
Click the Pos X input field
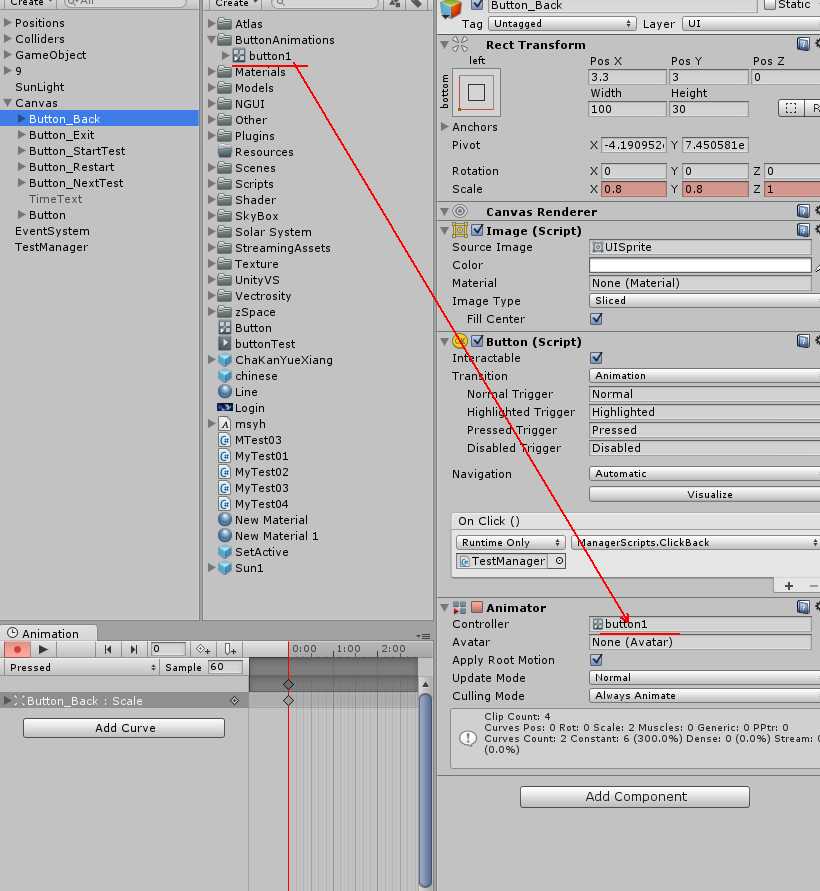tap(627, 77)
